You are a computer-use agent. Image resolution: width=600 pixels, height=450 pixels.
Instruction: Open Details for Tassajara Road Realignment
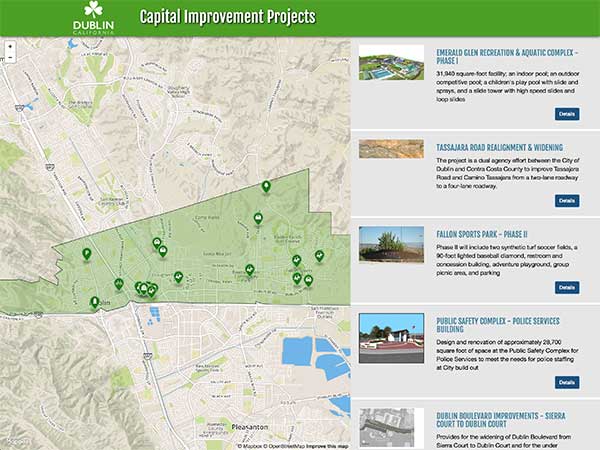(567, 200)
